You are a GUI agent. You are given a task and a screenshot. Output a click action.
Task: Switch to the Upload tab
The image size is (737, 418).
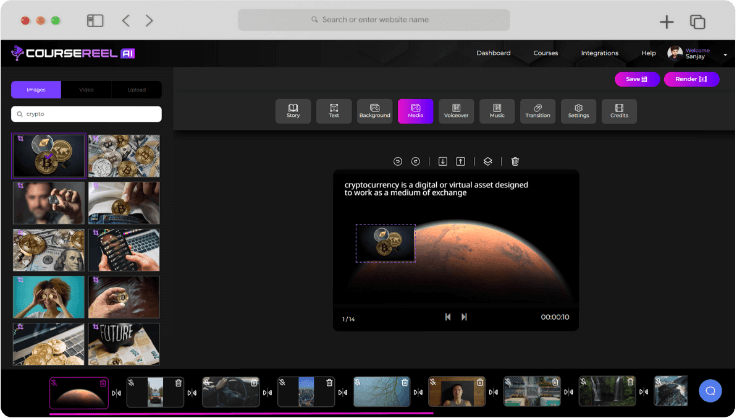137,90
